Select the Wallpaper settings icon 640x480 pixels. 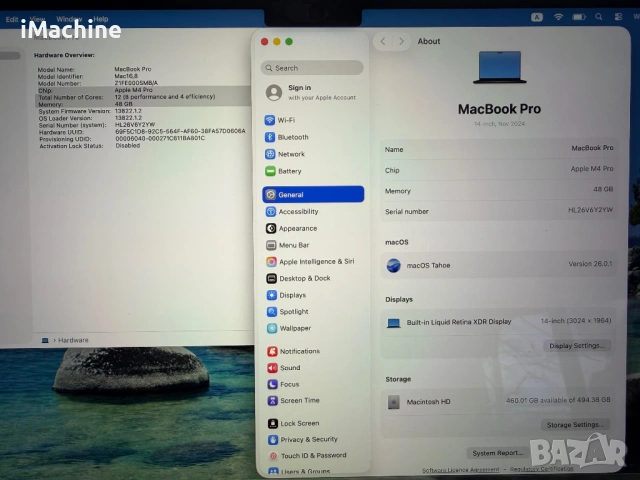pos(272,328)
